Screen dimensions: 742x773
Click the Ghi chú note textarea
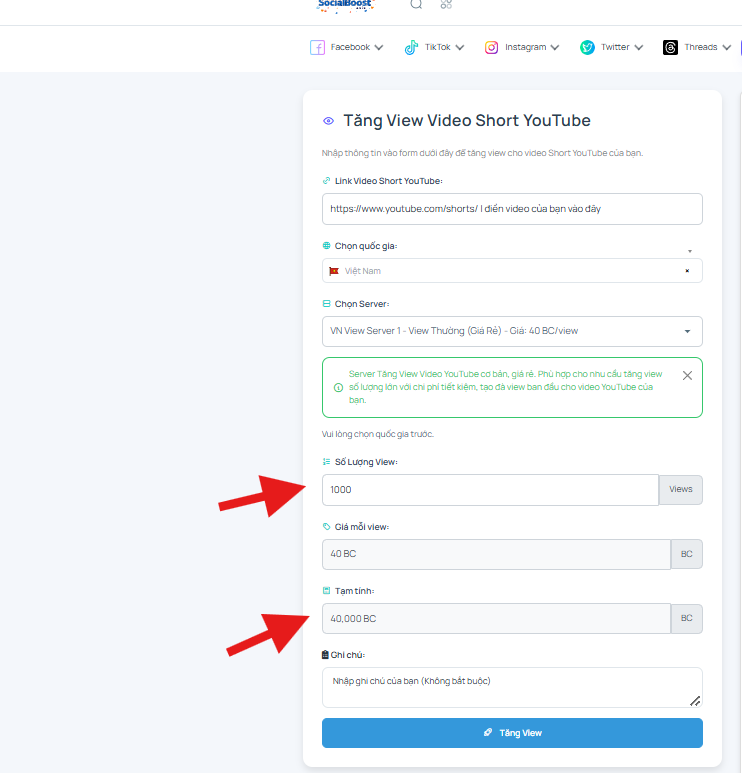512,687
